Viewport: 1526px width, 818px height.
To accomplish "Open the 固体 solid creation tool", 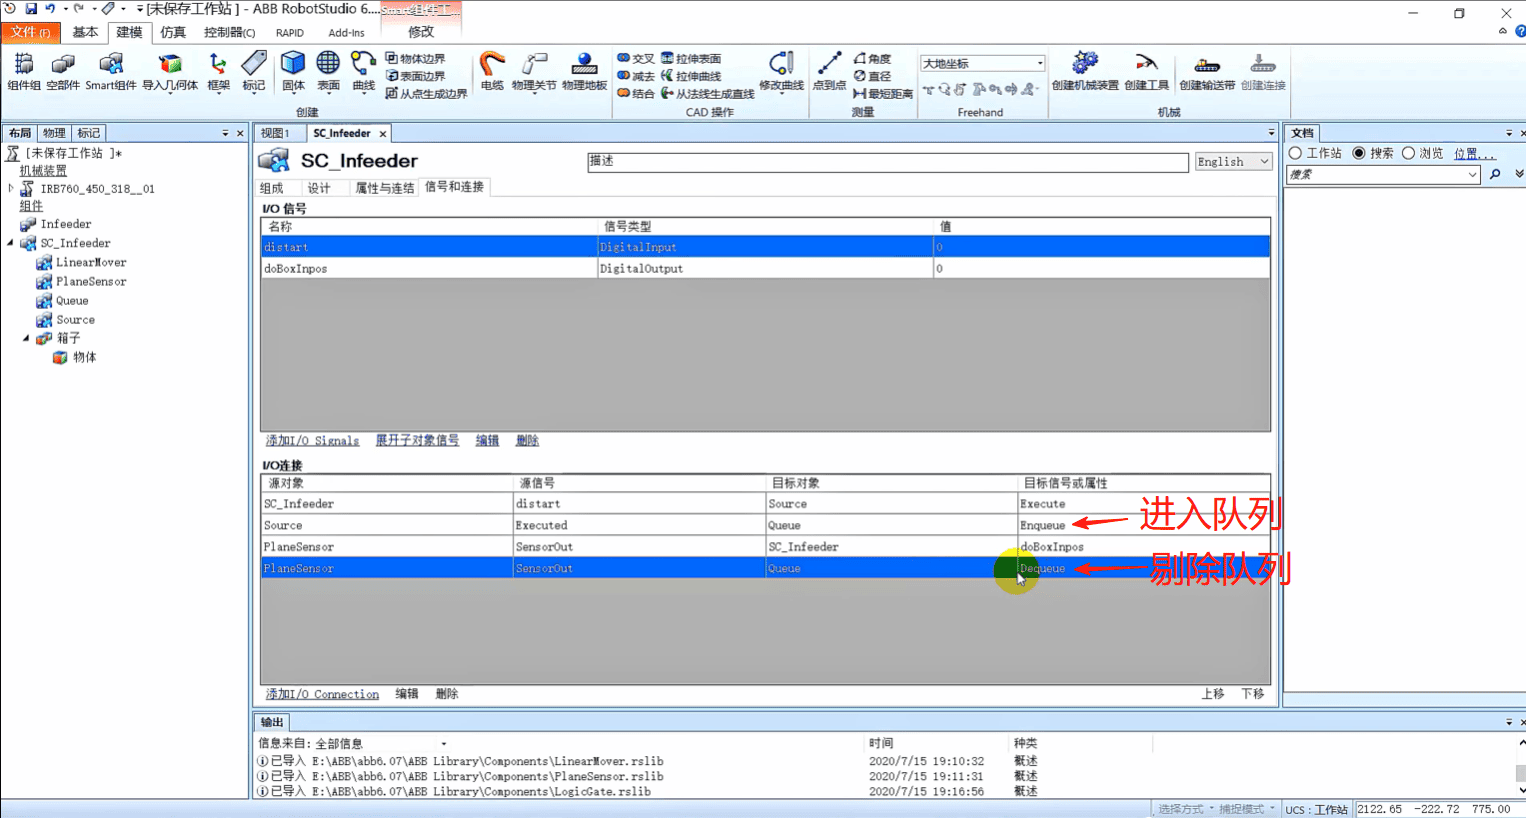I will click(293, 72).
